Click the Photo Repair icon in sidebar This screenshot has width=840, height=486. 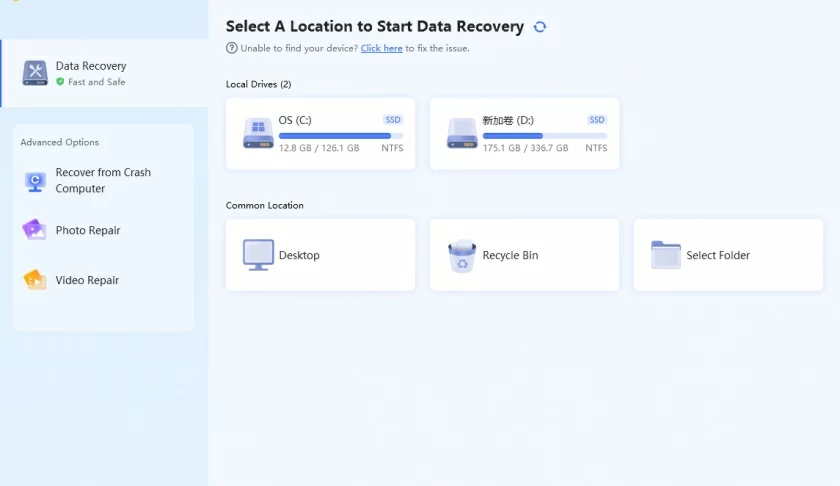click(35, 230)
